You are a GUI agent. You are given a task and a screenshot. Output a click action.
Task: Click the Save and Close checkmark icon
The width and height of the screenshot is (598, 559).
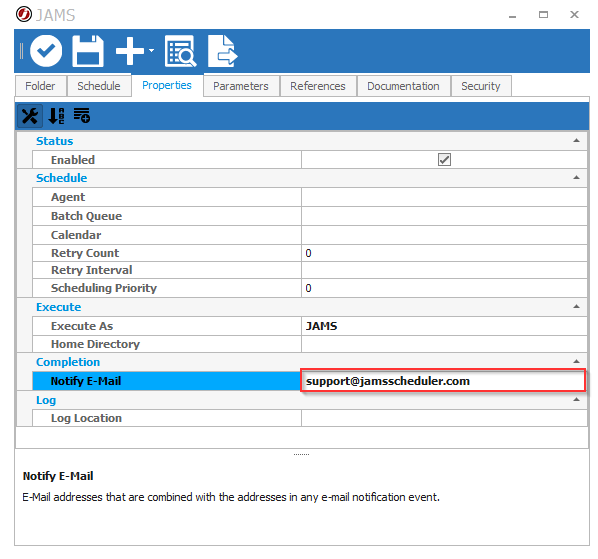coord(46,51)
